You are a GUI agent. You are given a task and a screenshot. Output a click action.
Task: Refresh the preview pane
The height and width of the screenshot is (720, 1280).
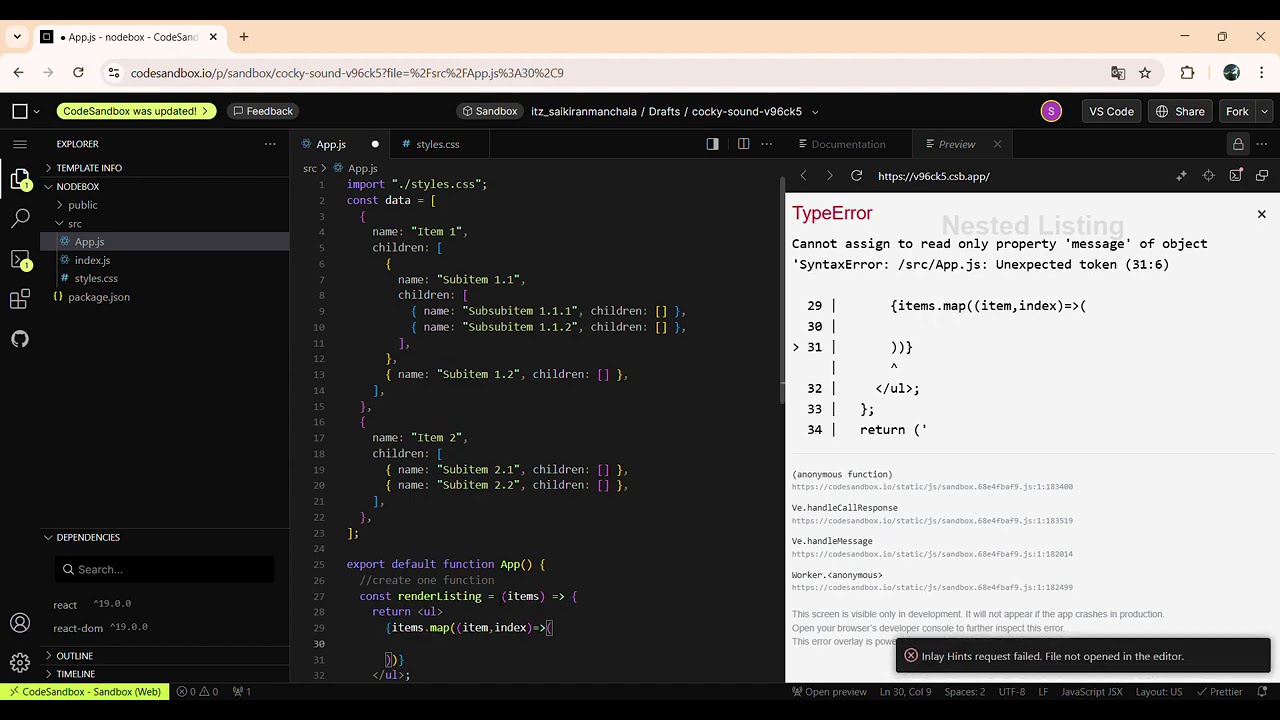pyautogui.click(x=856, y=176)
